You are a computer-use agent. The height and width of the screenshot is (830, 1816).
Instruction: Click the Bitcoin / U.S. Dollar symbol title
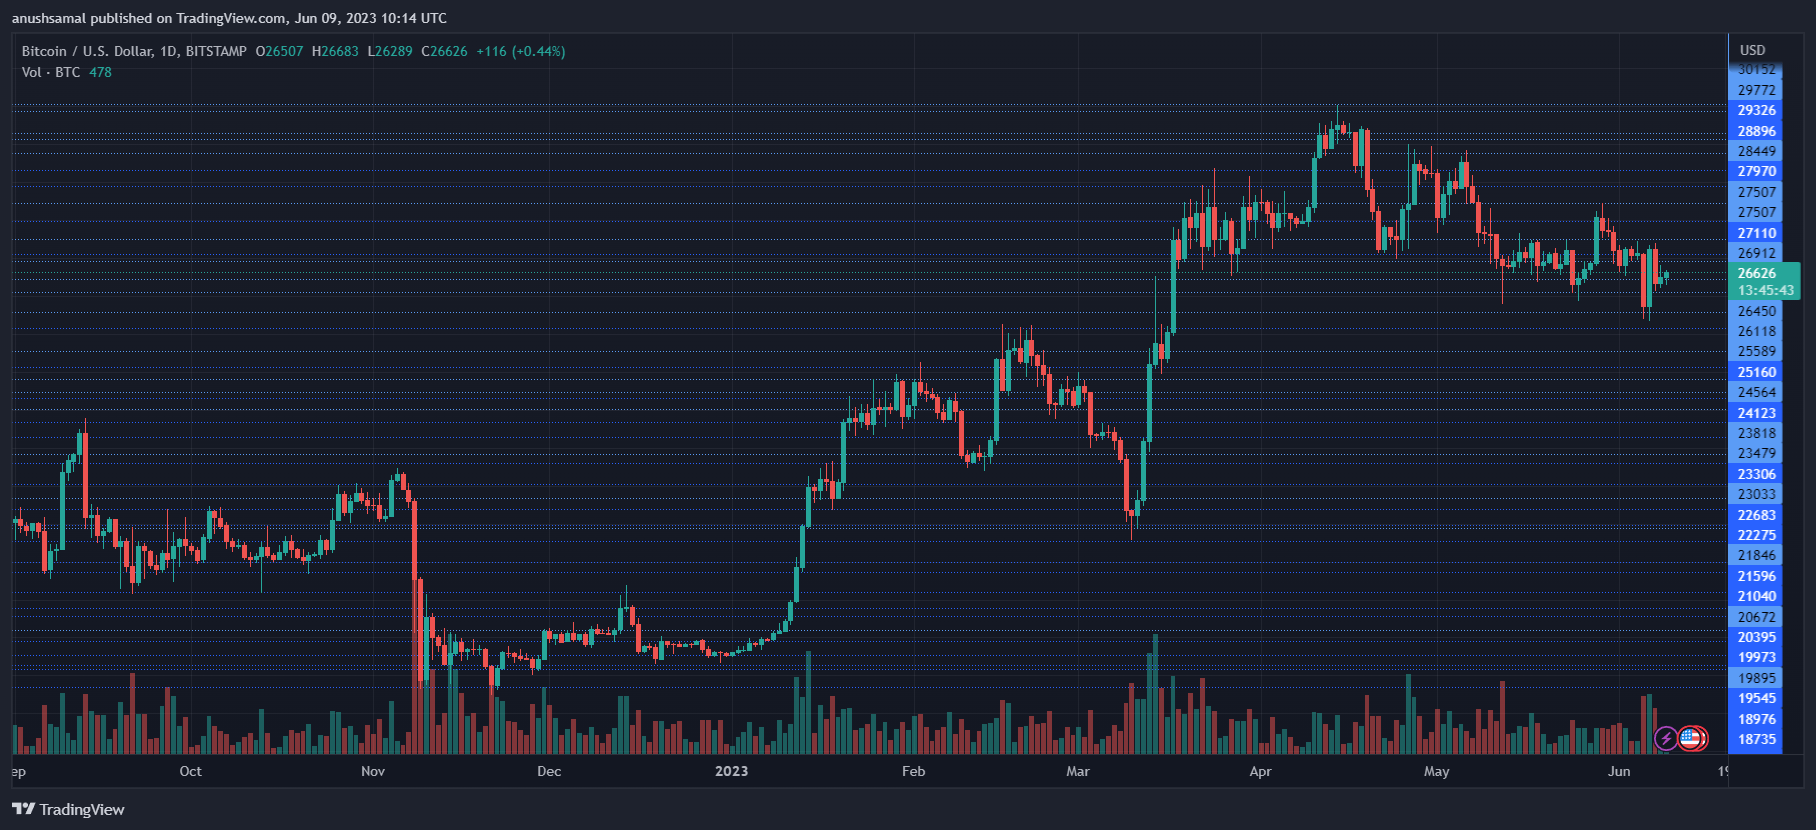pyautogui.click(x=134, y=51)
